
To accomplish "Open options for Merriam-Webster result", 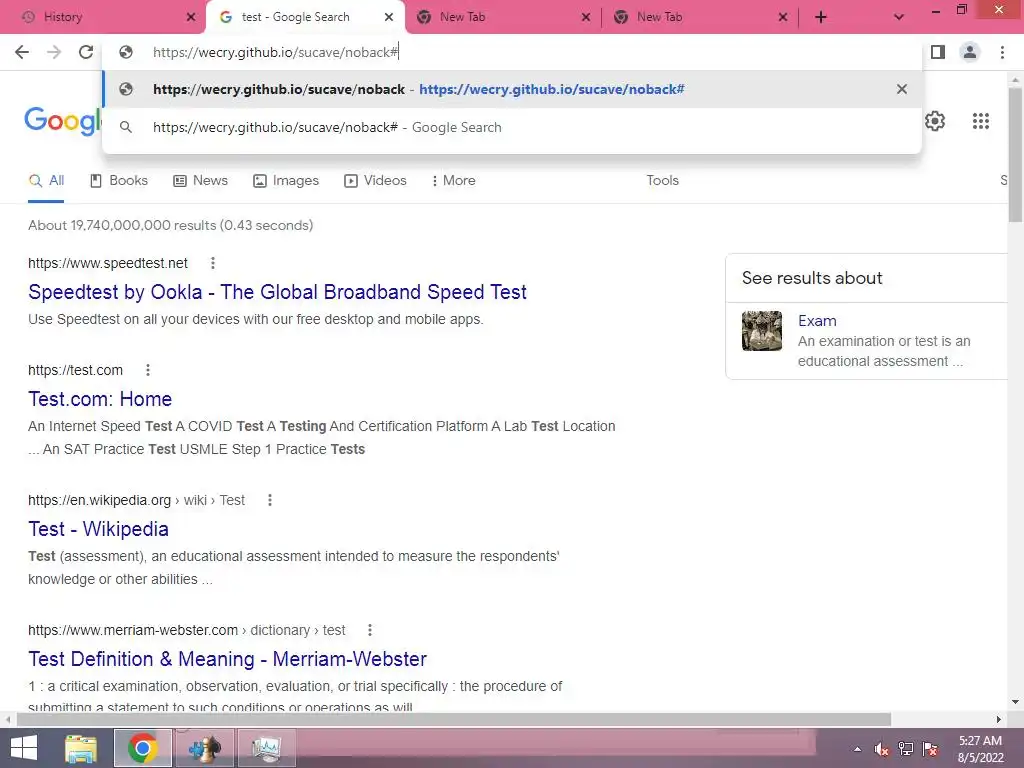I will point(370,630).
